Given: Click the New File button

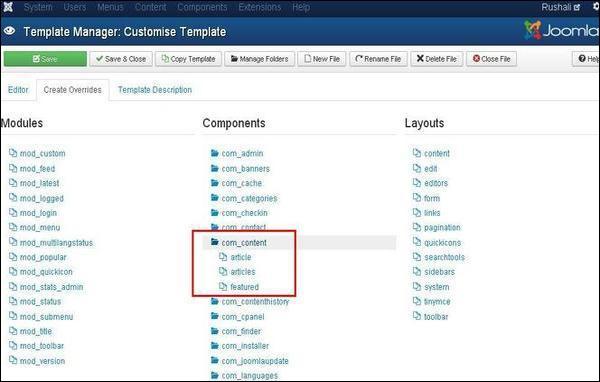Looking at the screenshot, I should point(322,59).
